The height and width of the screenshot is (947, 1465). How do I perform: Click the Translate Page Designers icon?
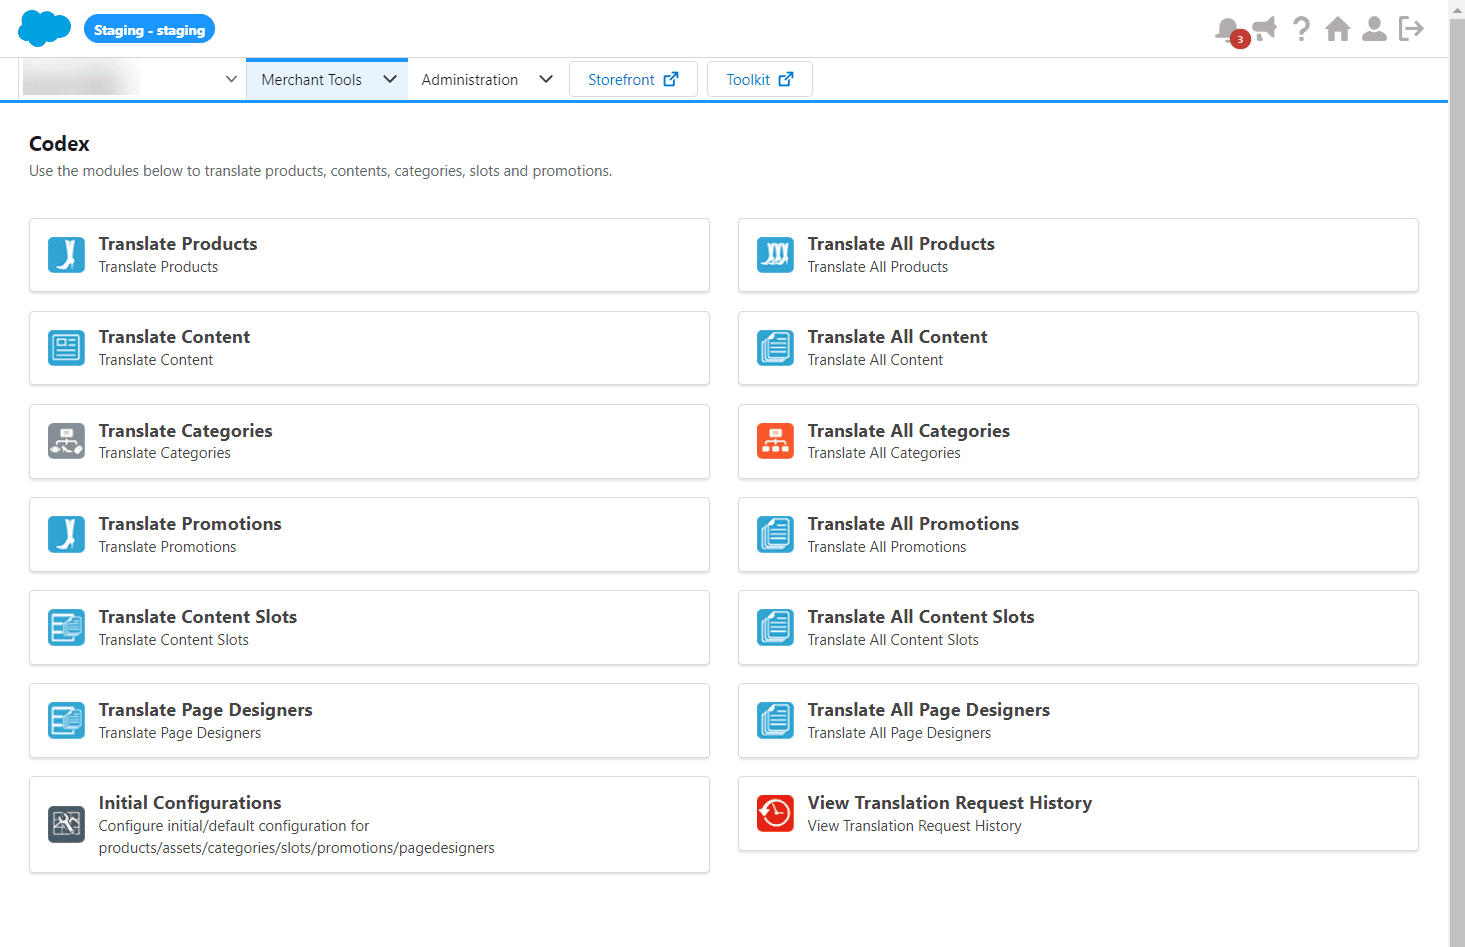tap(66, 720)
